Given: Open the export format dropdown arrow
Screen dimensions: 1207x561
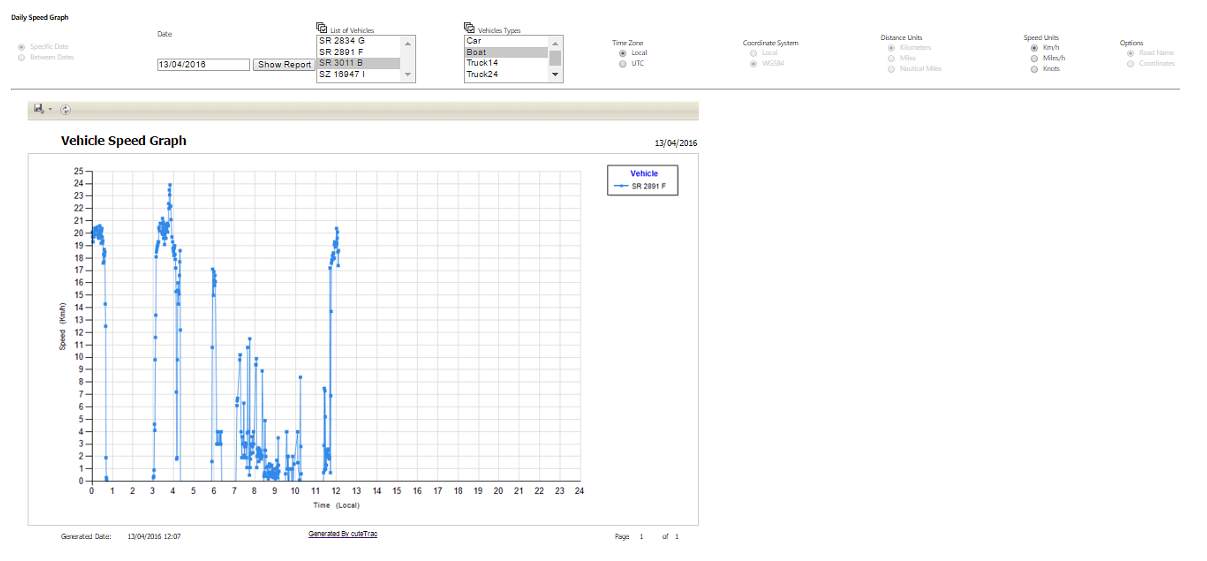Looking at the screenshot, I should (50, 109).
